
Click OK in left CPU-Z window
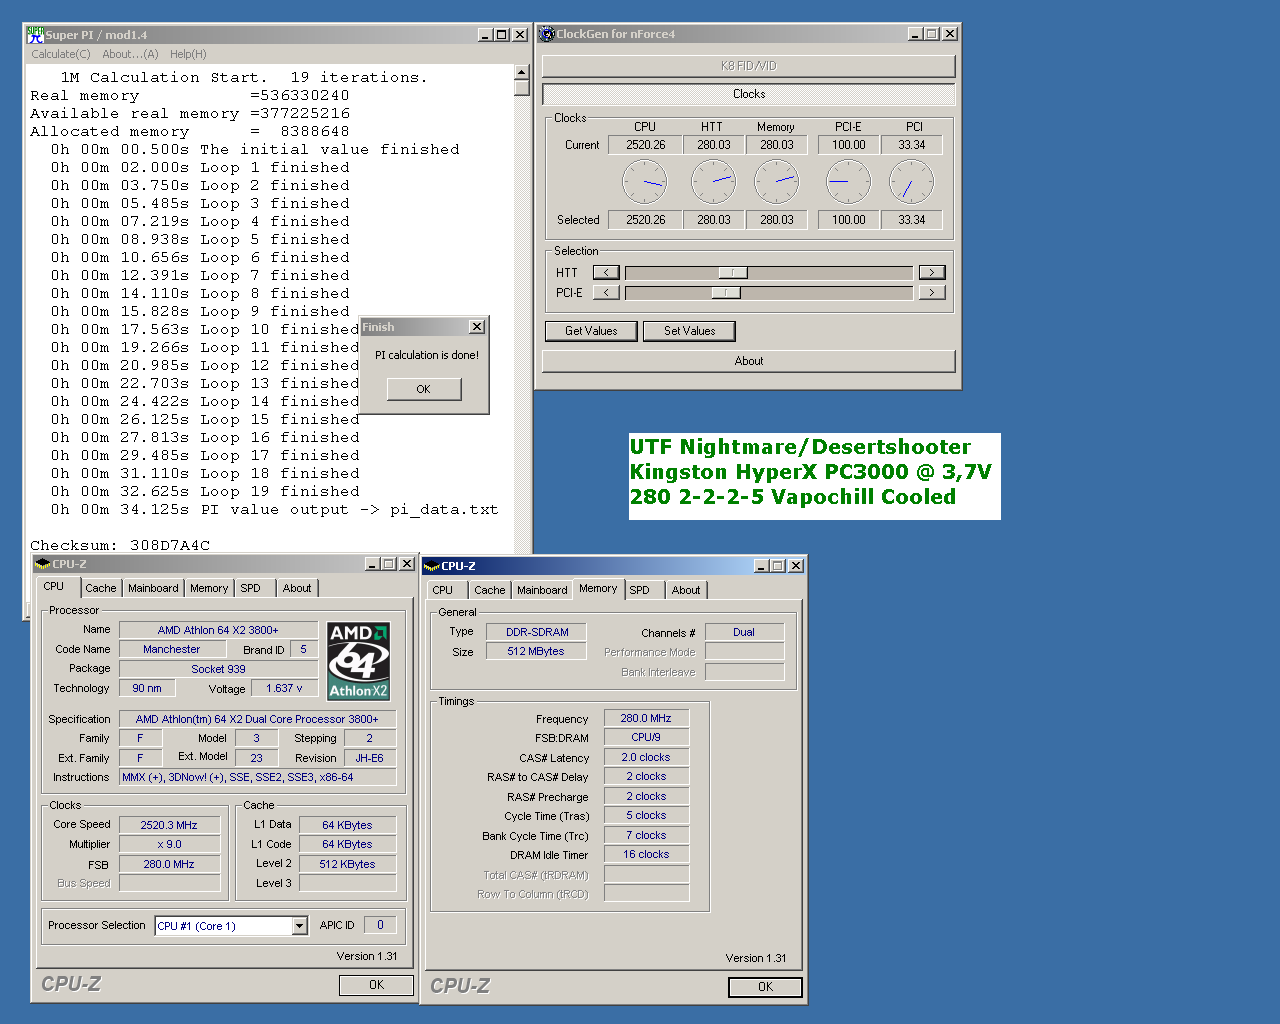(377, 985)
